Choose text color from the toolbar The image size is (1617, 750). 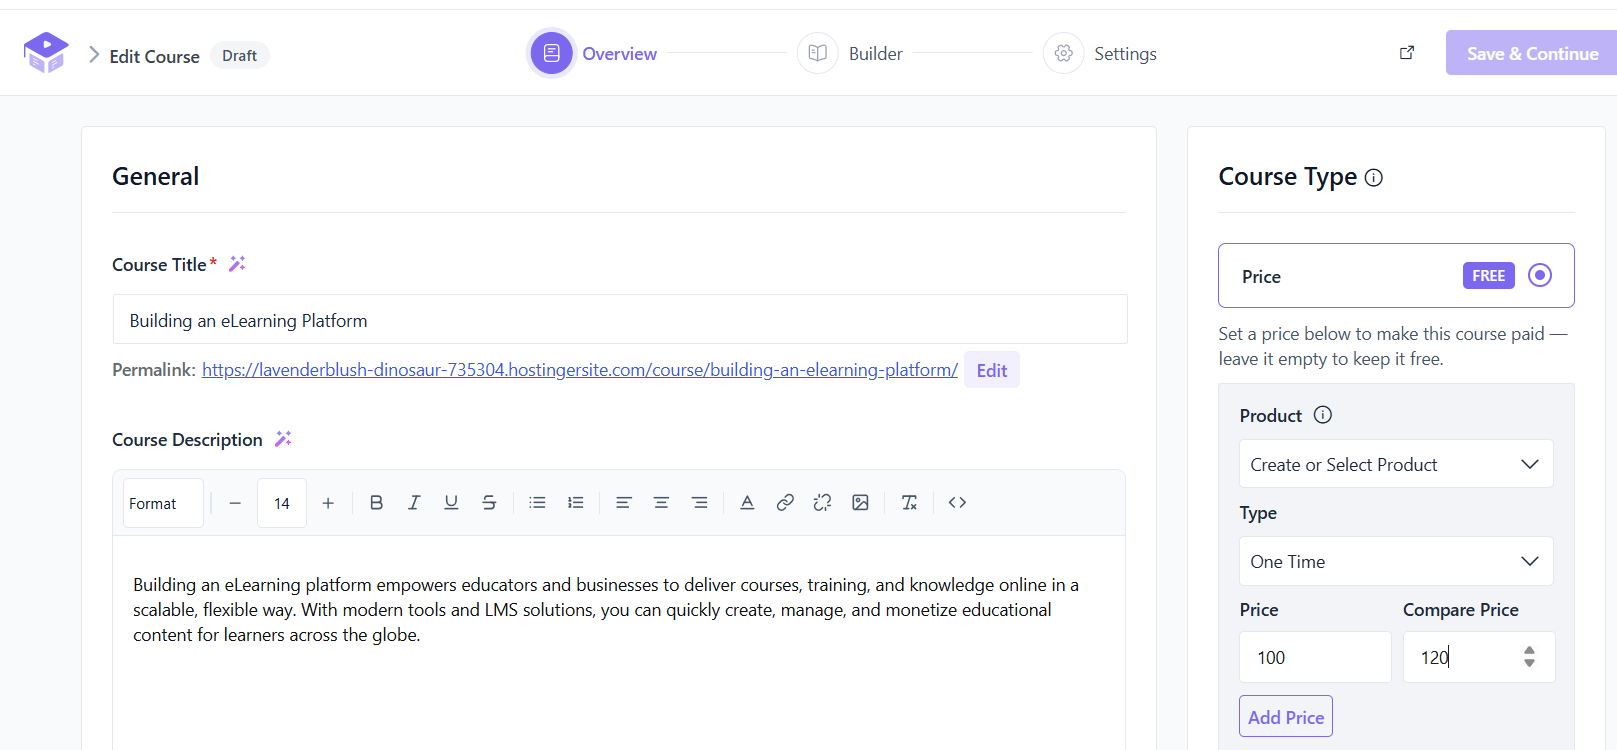click(747, 503)
